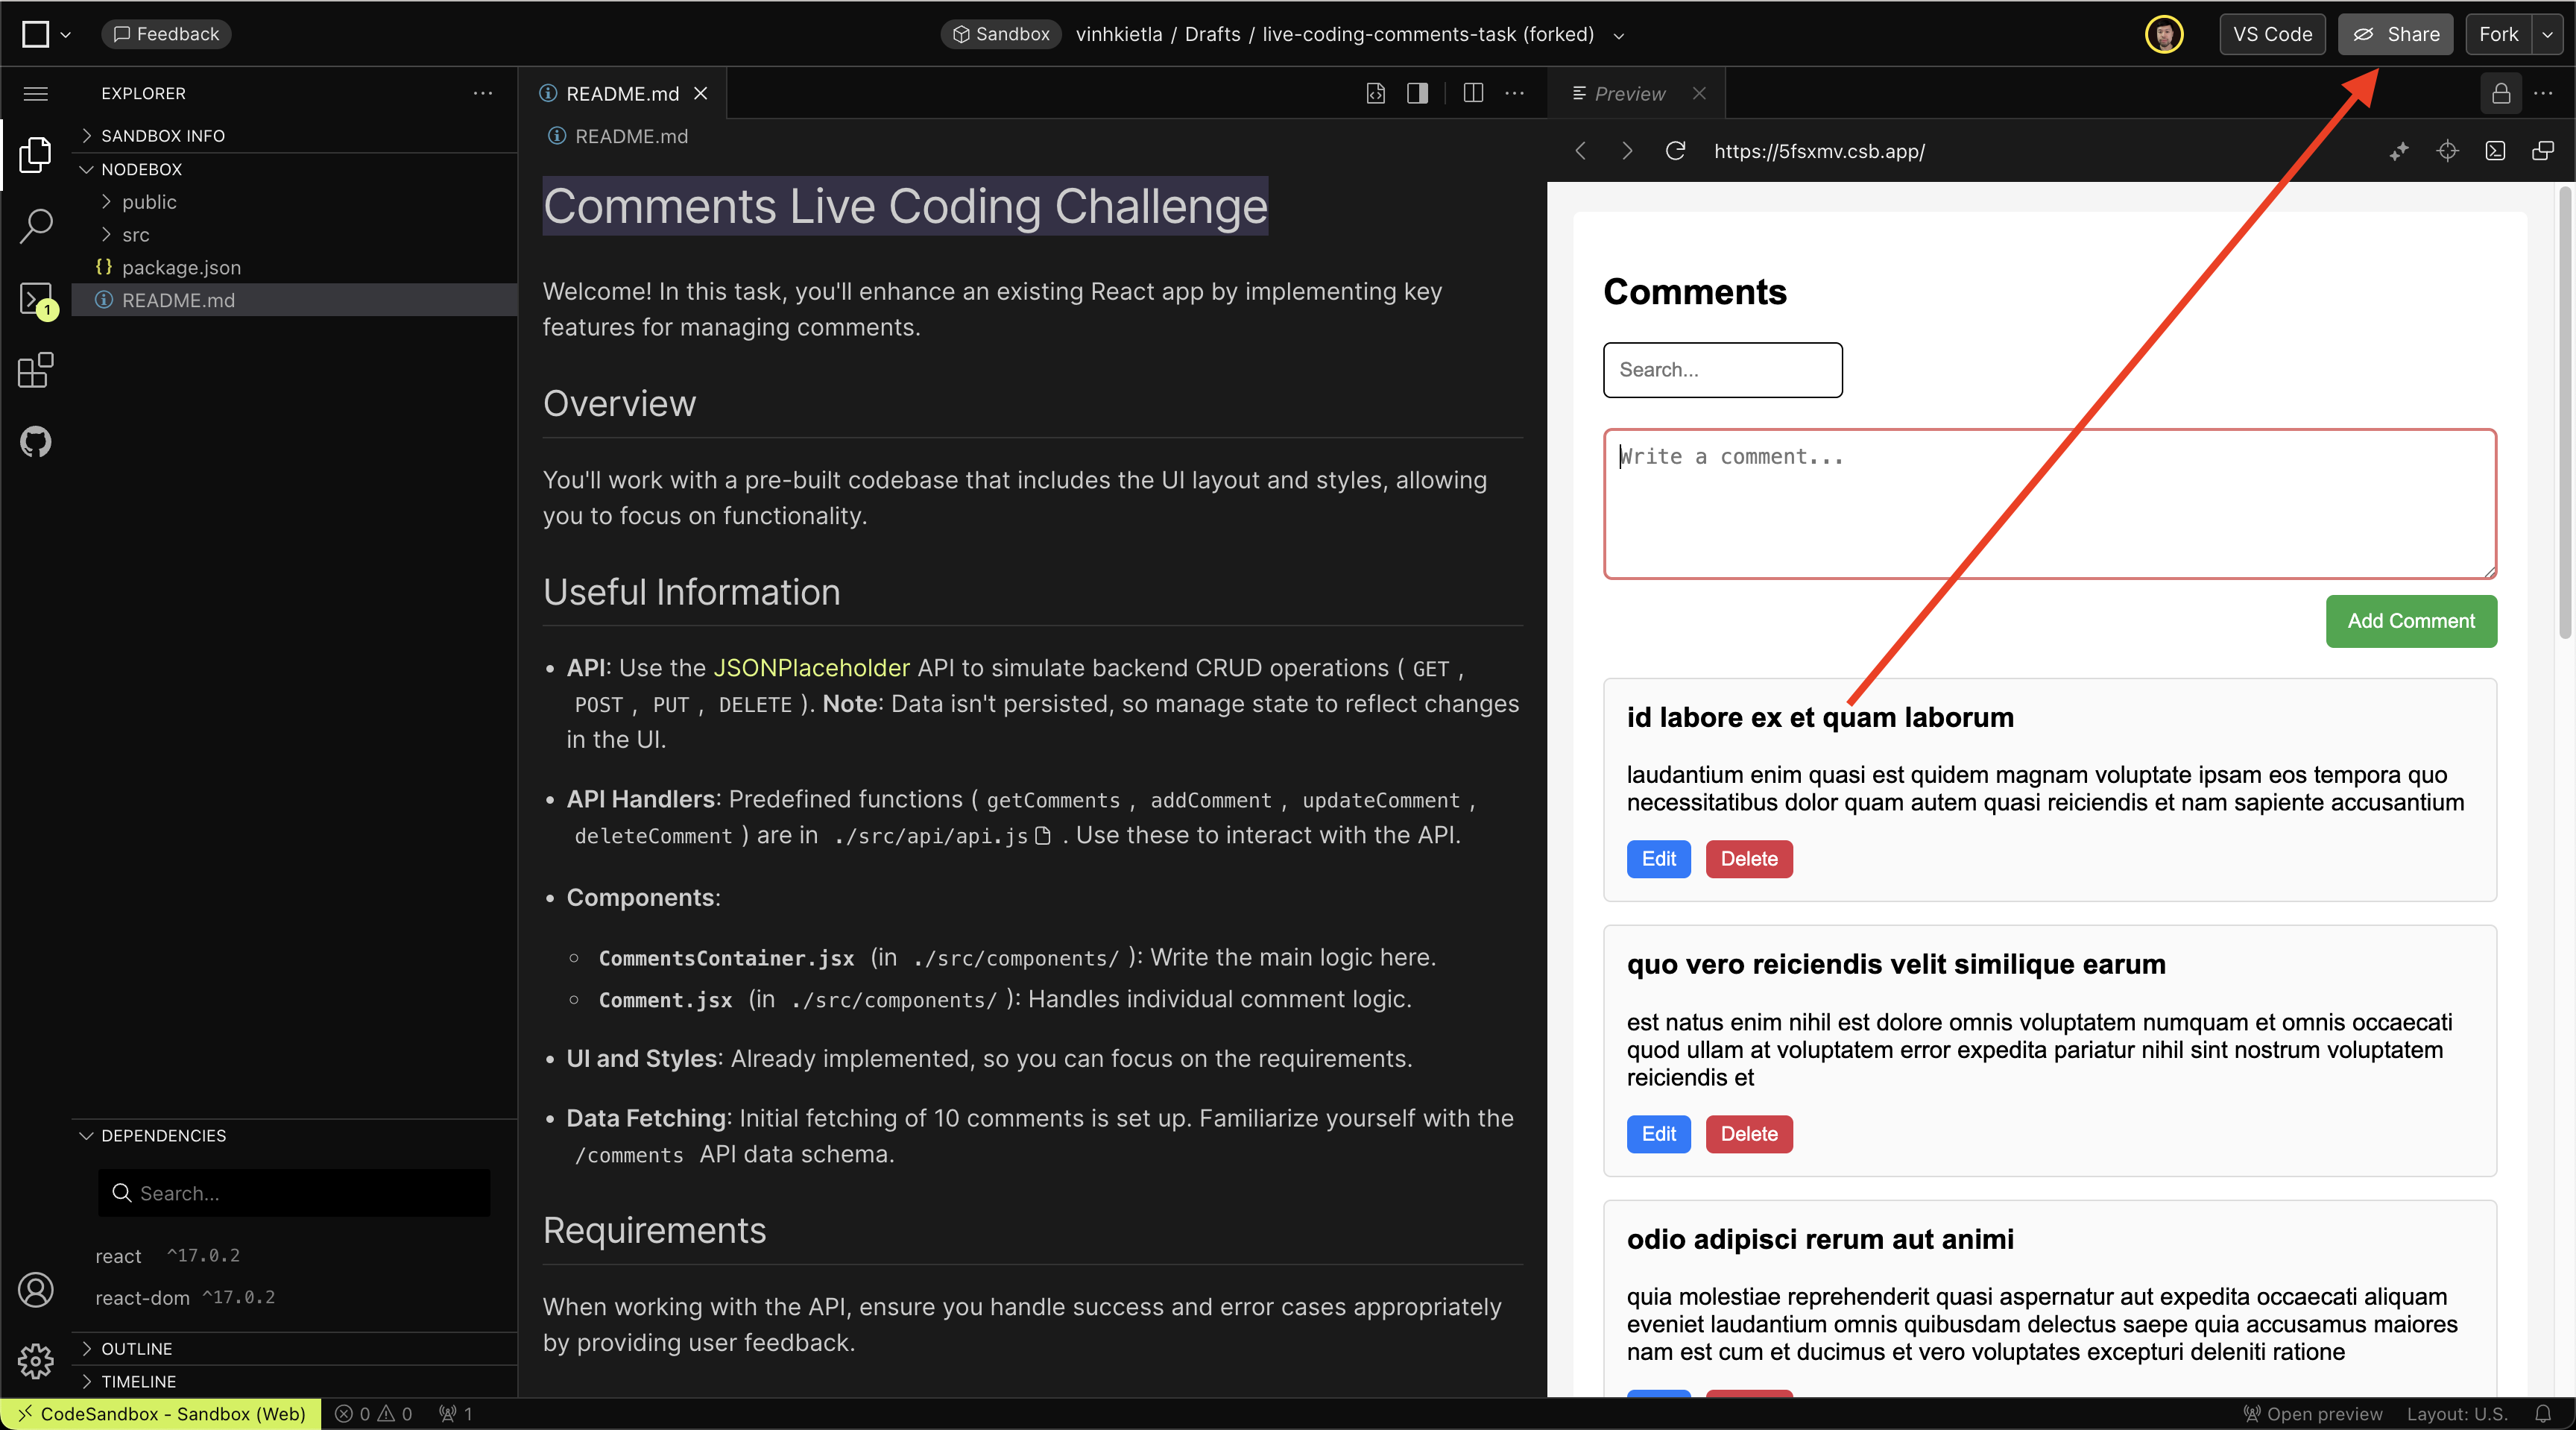Expand the SANDBOX INFO section

pos(162,135)
